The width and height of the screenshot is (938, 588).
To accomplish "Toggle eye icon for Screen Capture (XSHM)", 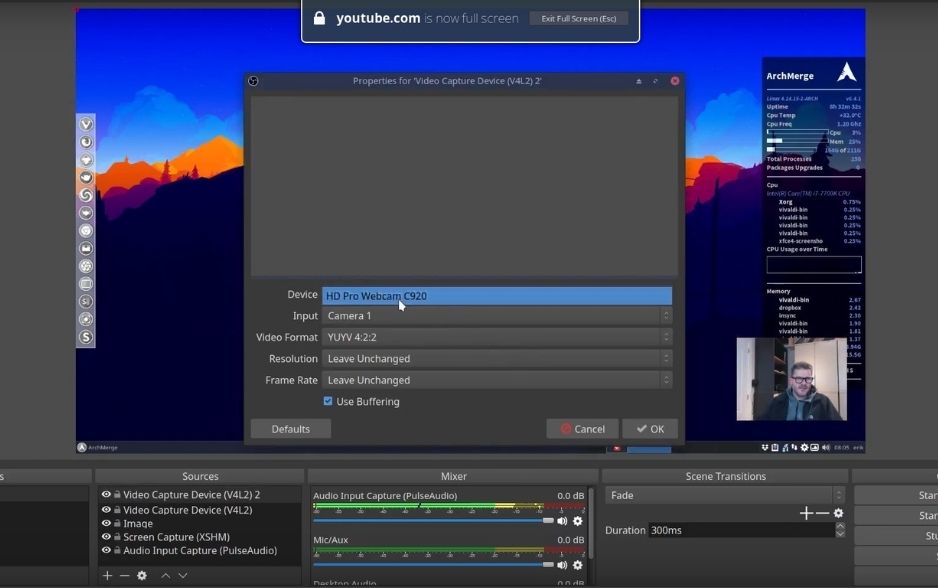I will 106,537.
